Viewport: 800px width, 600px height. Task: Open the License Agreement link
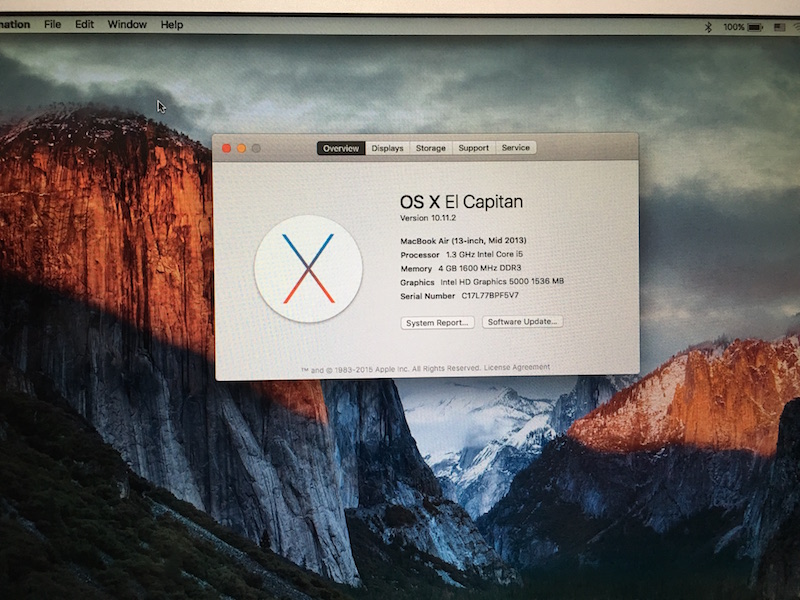517,367
